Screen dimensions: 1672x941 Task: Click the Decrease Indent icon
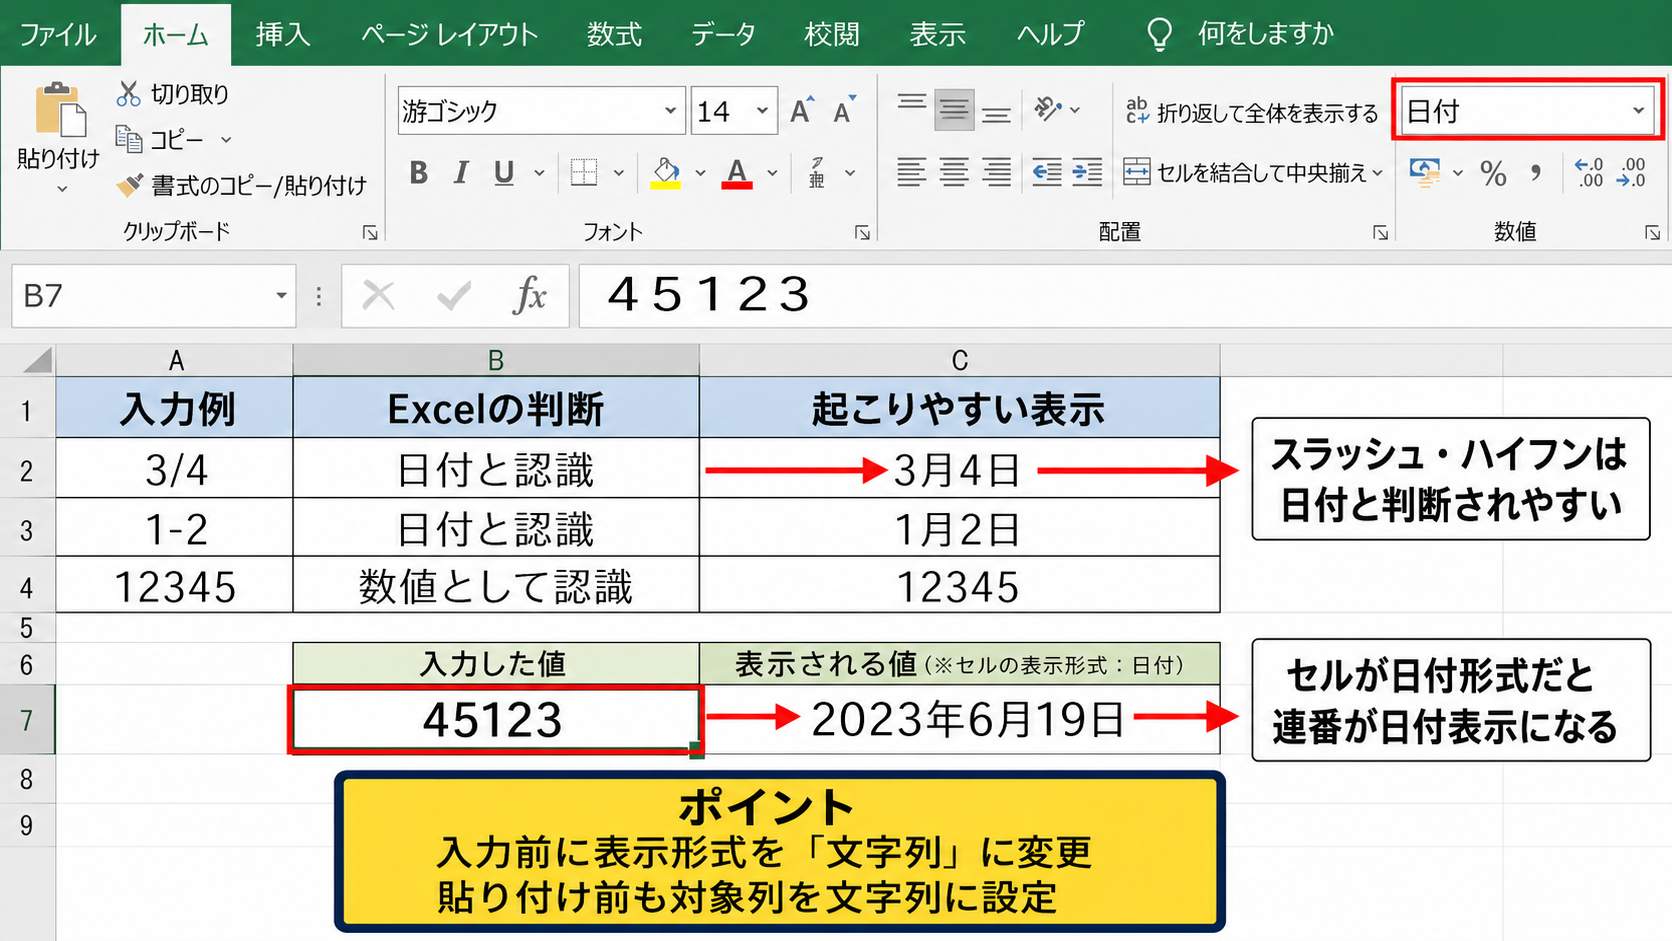1047,172
